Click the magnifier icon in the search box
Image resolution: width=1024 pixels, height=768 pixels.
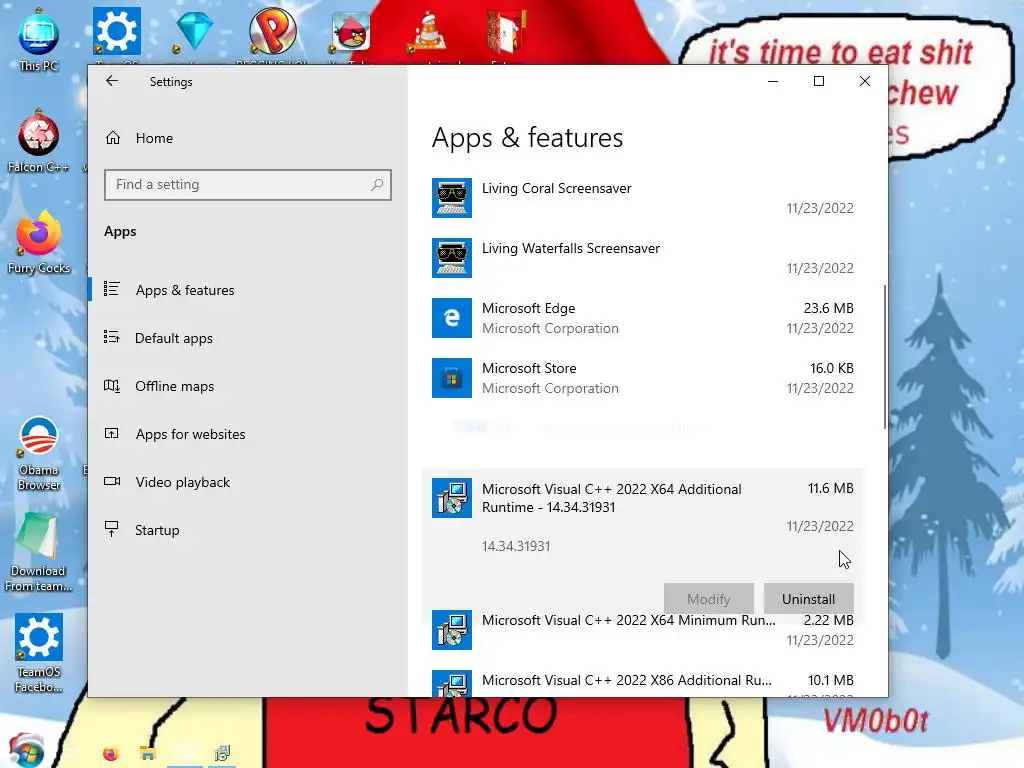tap(377, 185)
